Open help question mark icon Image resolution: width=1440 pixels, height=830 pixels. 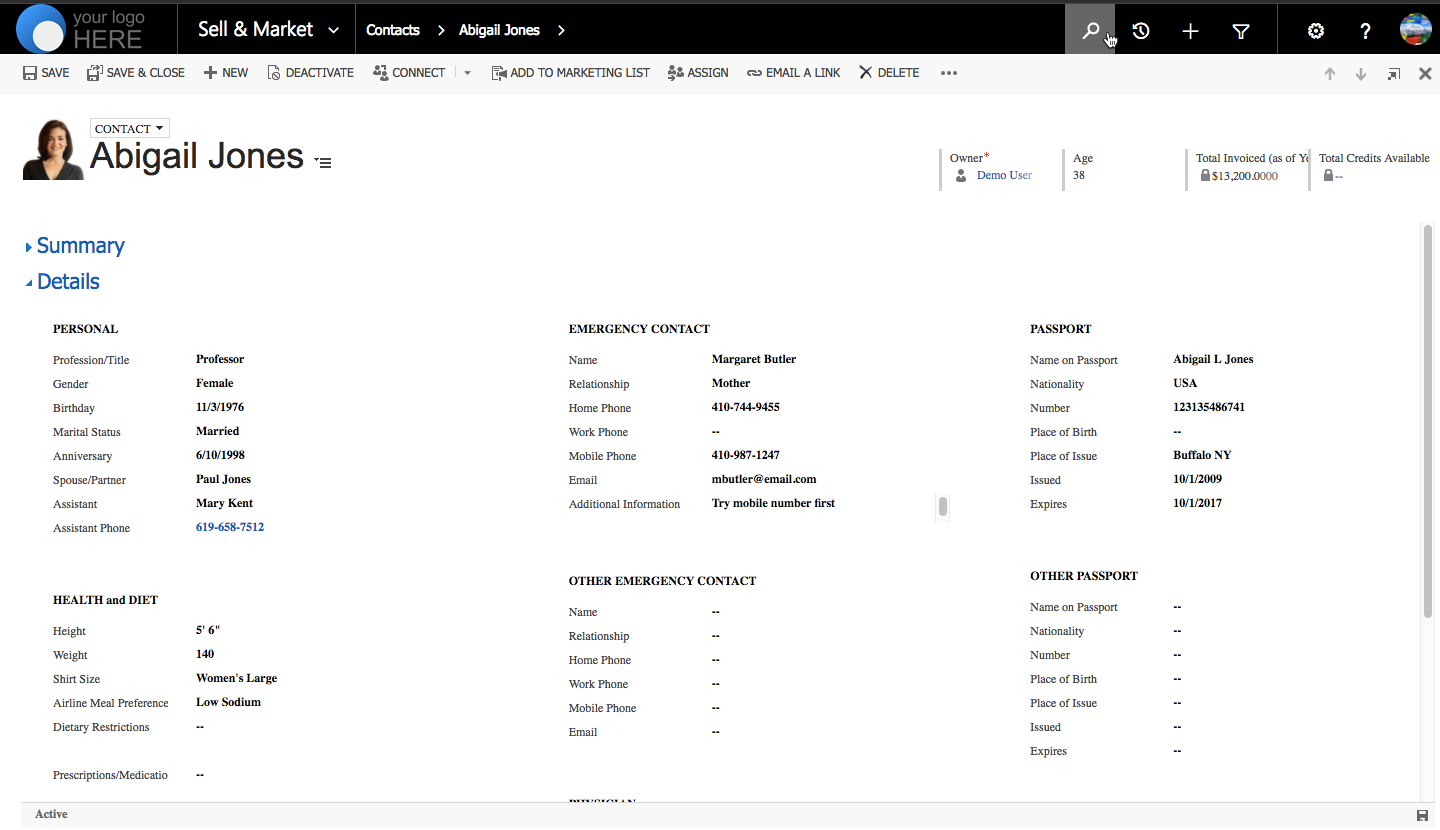[x=1365, y=31]
